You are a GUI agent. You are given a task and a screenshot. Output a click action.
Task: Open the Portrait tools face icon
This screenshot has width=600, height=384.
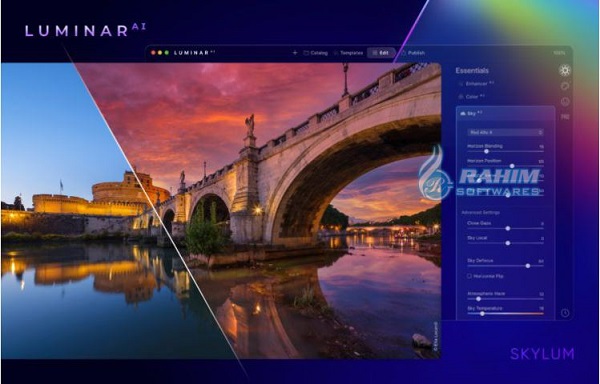coord(565,101)
